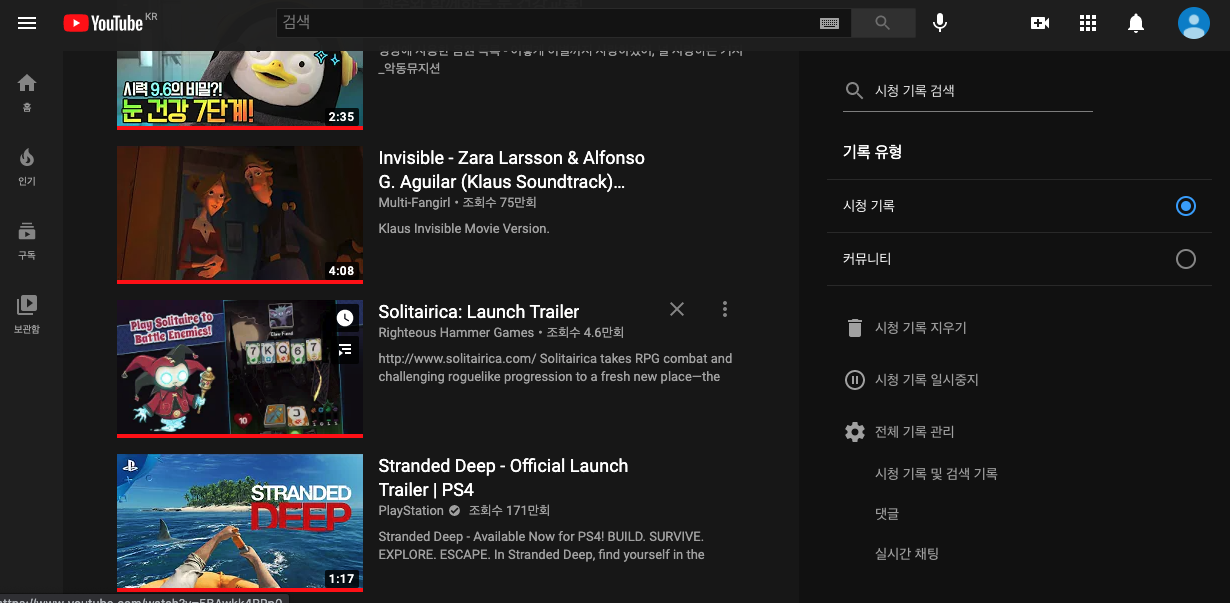Open title Invisible - Zara Larsson & Alfonso
The height and width of the screenshot is (603, 1230).
click(x=512, y=170)
